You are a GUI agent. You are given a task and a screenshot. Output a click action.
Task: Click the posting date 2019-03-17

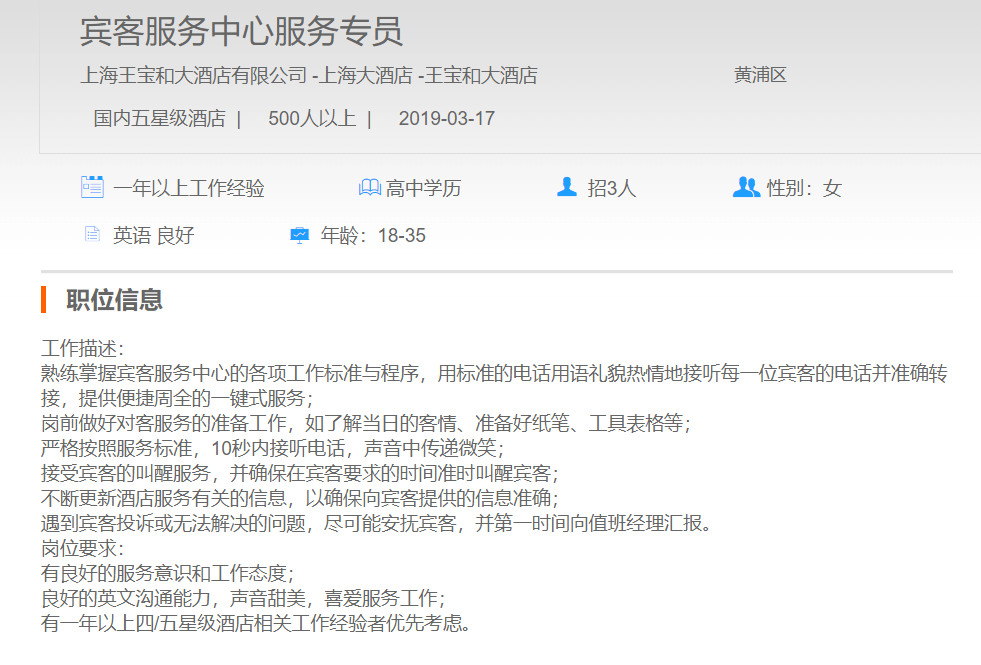tap(446, 118)
